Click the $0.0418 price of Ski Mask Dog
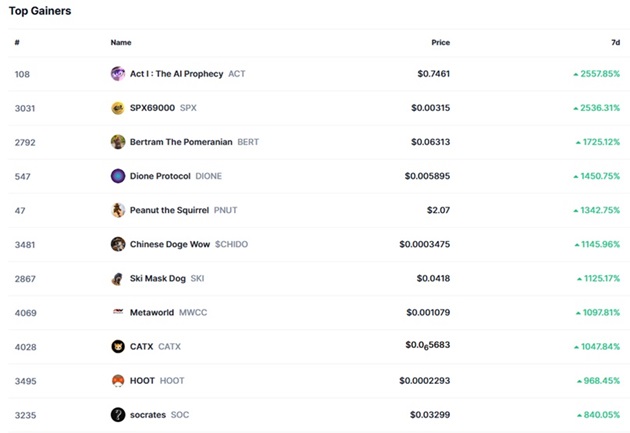This screenshot has height=433, width=630. click(433, 278)
